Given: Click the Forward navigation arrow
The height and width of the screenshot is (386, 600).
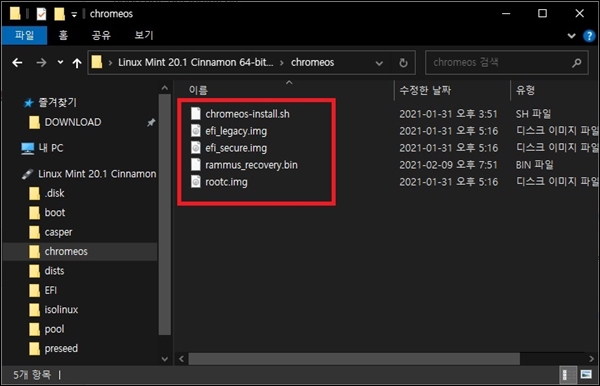Looking at the screenshot, I should pos(41,63).
